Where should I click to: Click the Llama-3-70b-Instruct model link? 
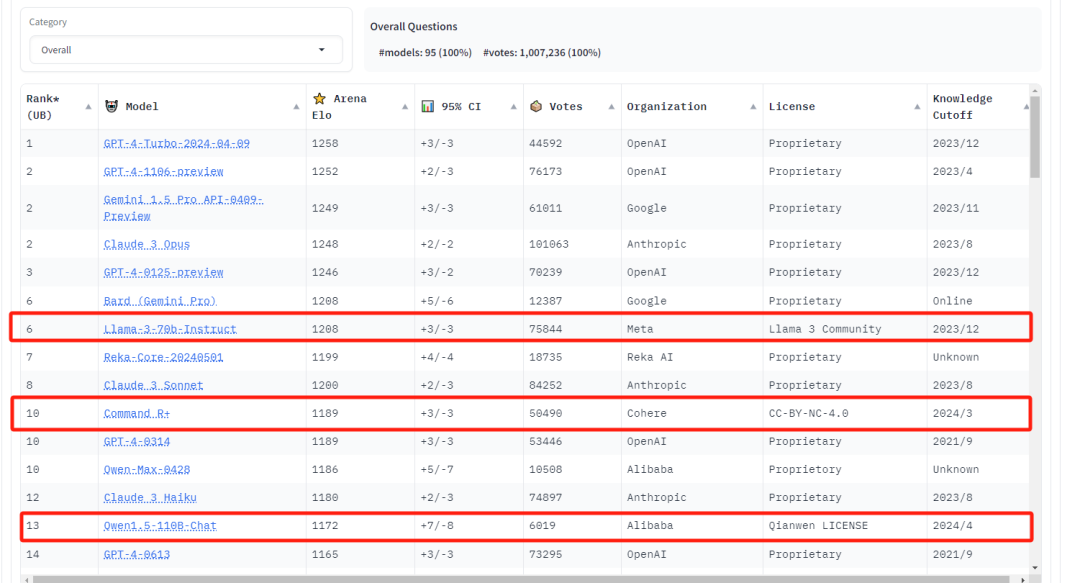[170, 329]
